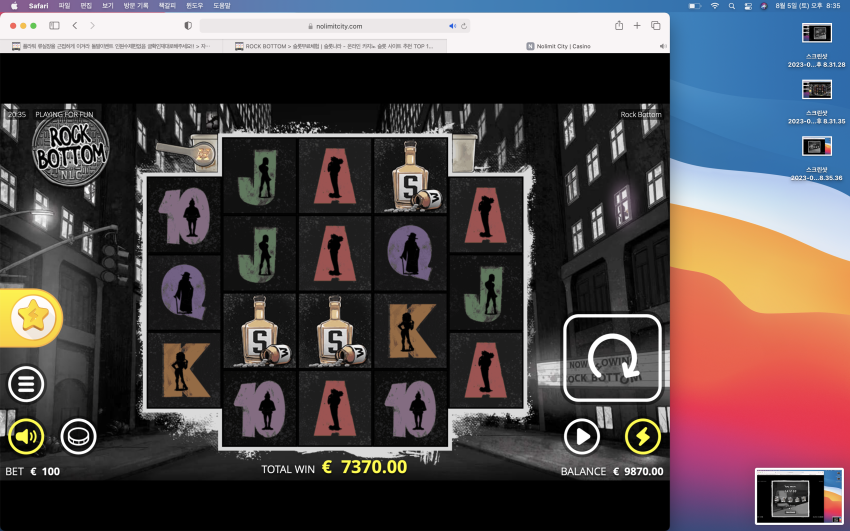The height and width of the screenshot is (531, 850).
Task: Check battery status in menu bar
Action: click(x=694, y=5)
